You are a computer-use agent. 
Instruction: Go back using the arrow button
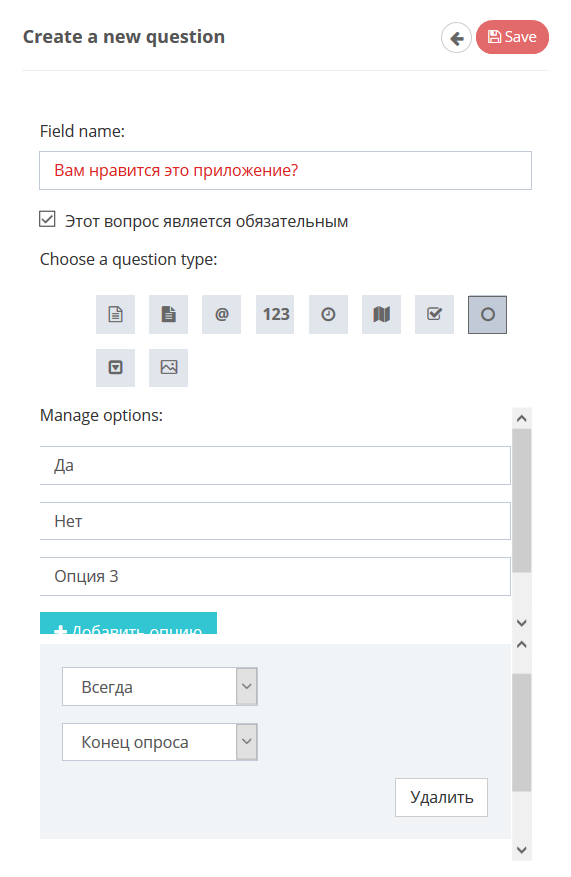[x=456, y=38]
